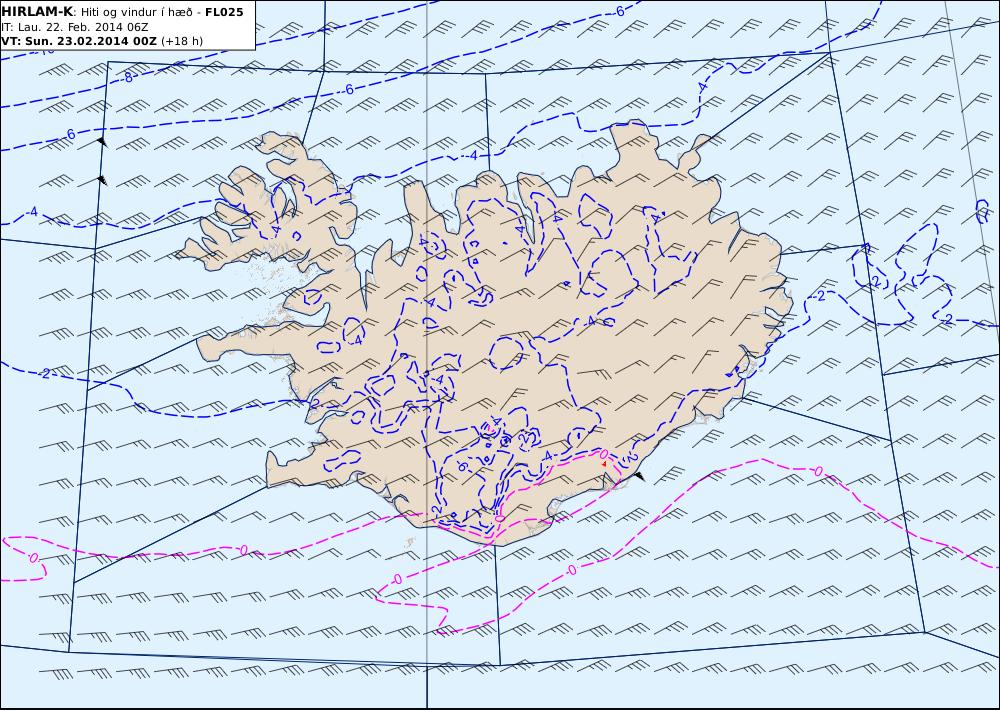Select the FL025 flight level label
Screen dimensions: 1000x710
point(224,12)
